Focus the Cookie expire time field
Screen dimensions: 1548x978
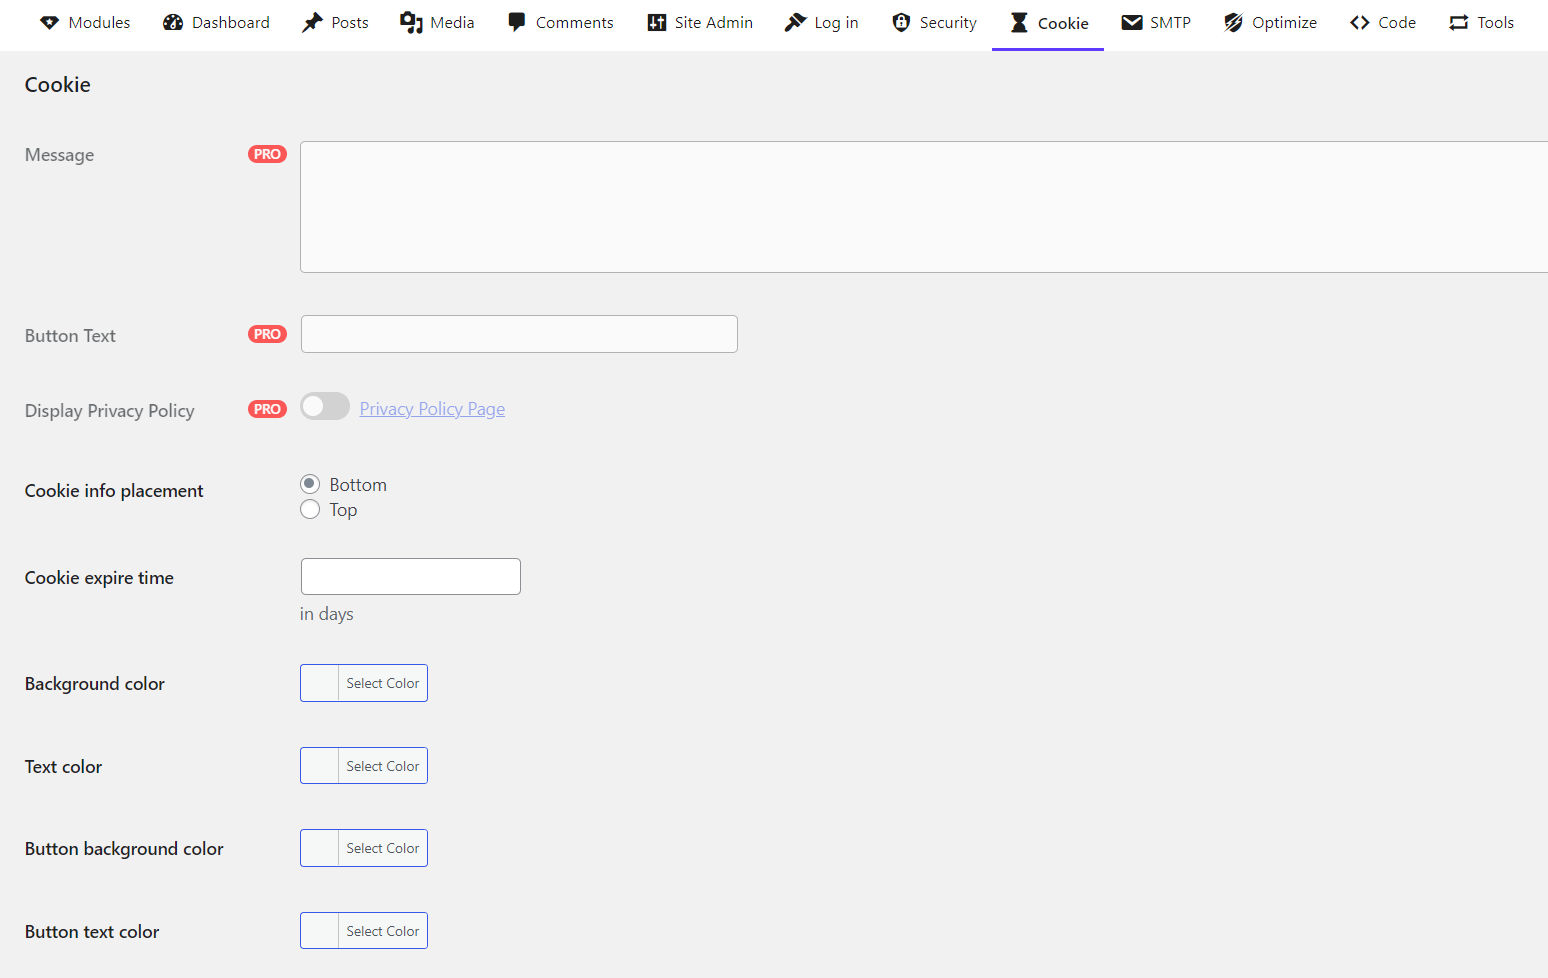pos(410,577)
